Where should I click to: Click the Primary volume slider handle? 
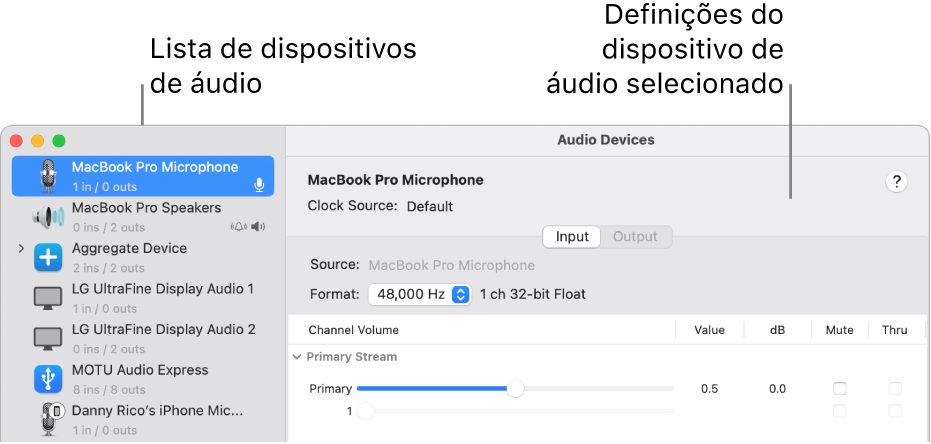(515, 388)
